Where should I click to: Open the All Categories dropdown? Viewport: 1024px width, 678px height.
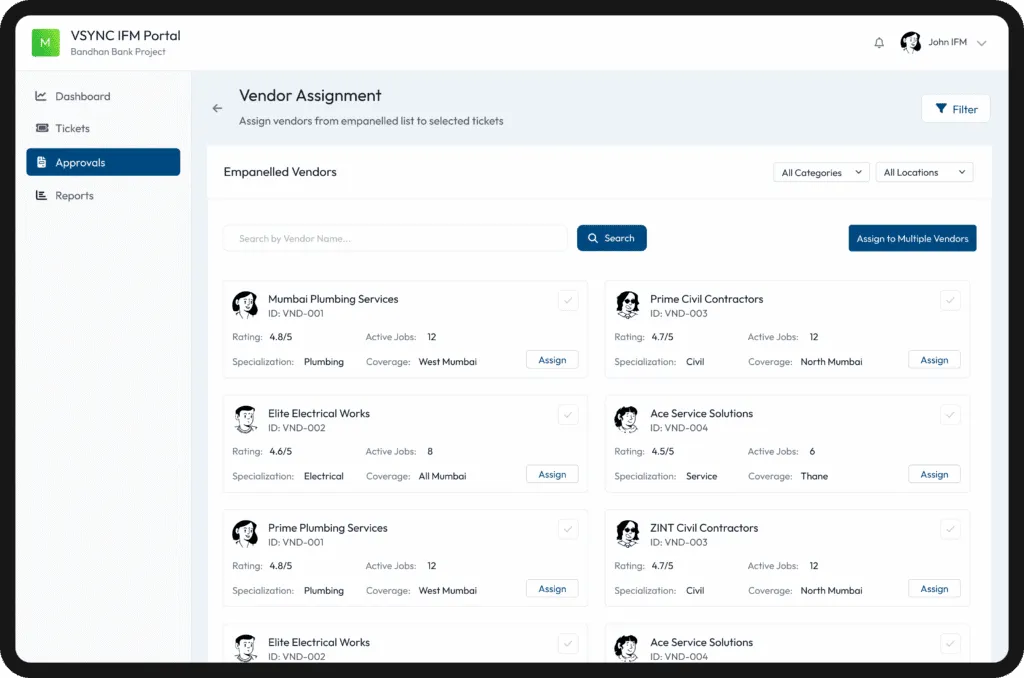click(x=821, y=172)
